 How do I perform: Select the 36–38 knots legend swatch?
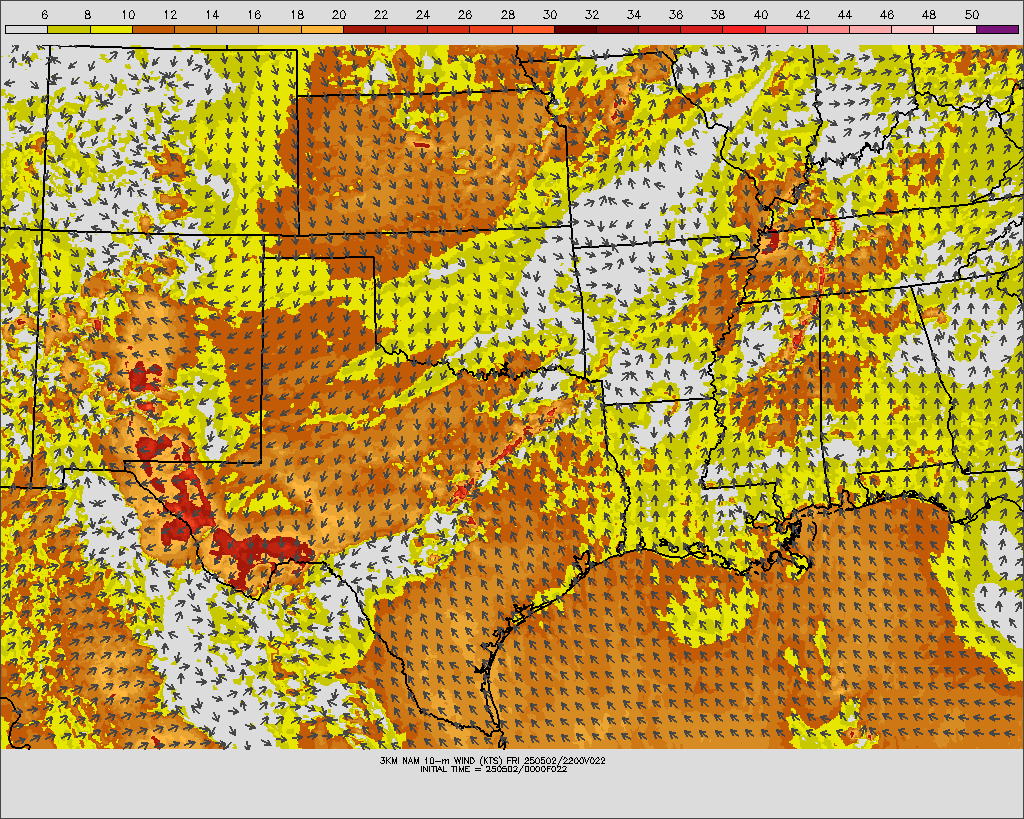(702, 29)
